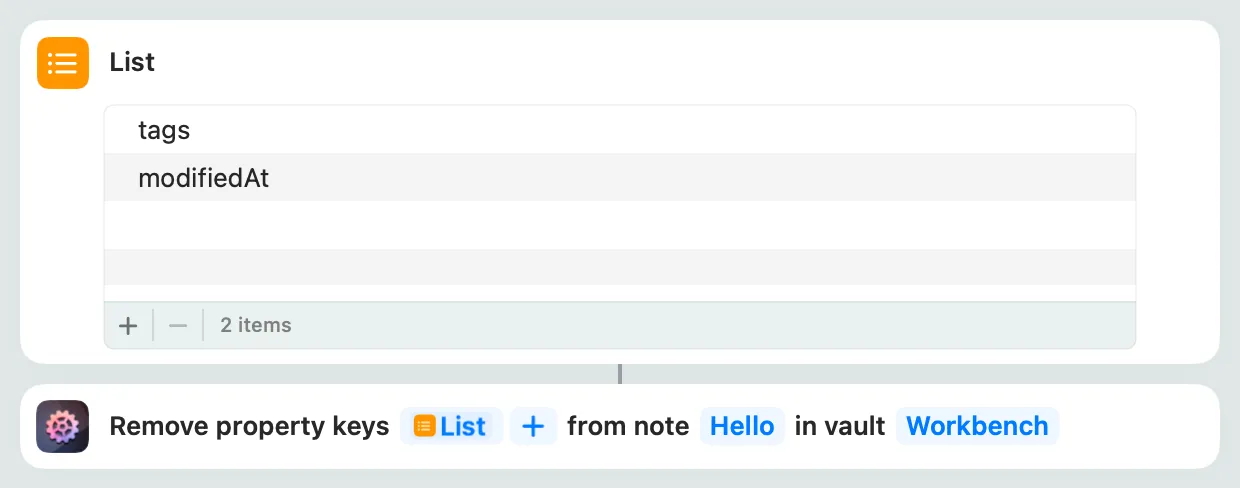Add another property key with blue plus
The width and height of the screenshot is (1240, 488).
(533, 426)
